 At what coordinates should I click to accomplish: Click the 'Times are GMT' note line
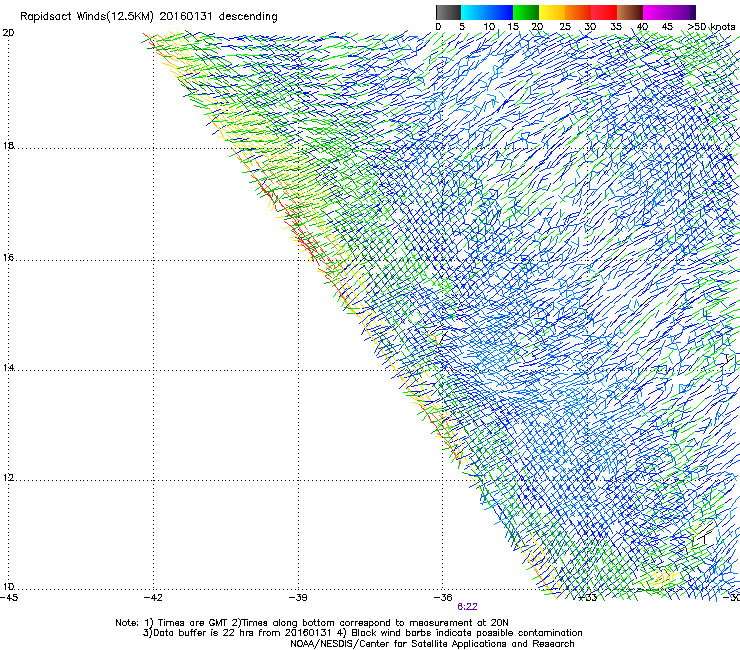point(311,623)
